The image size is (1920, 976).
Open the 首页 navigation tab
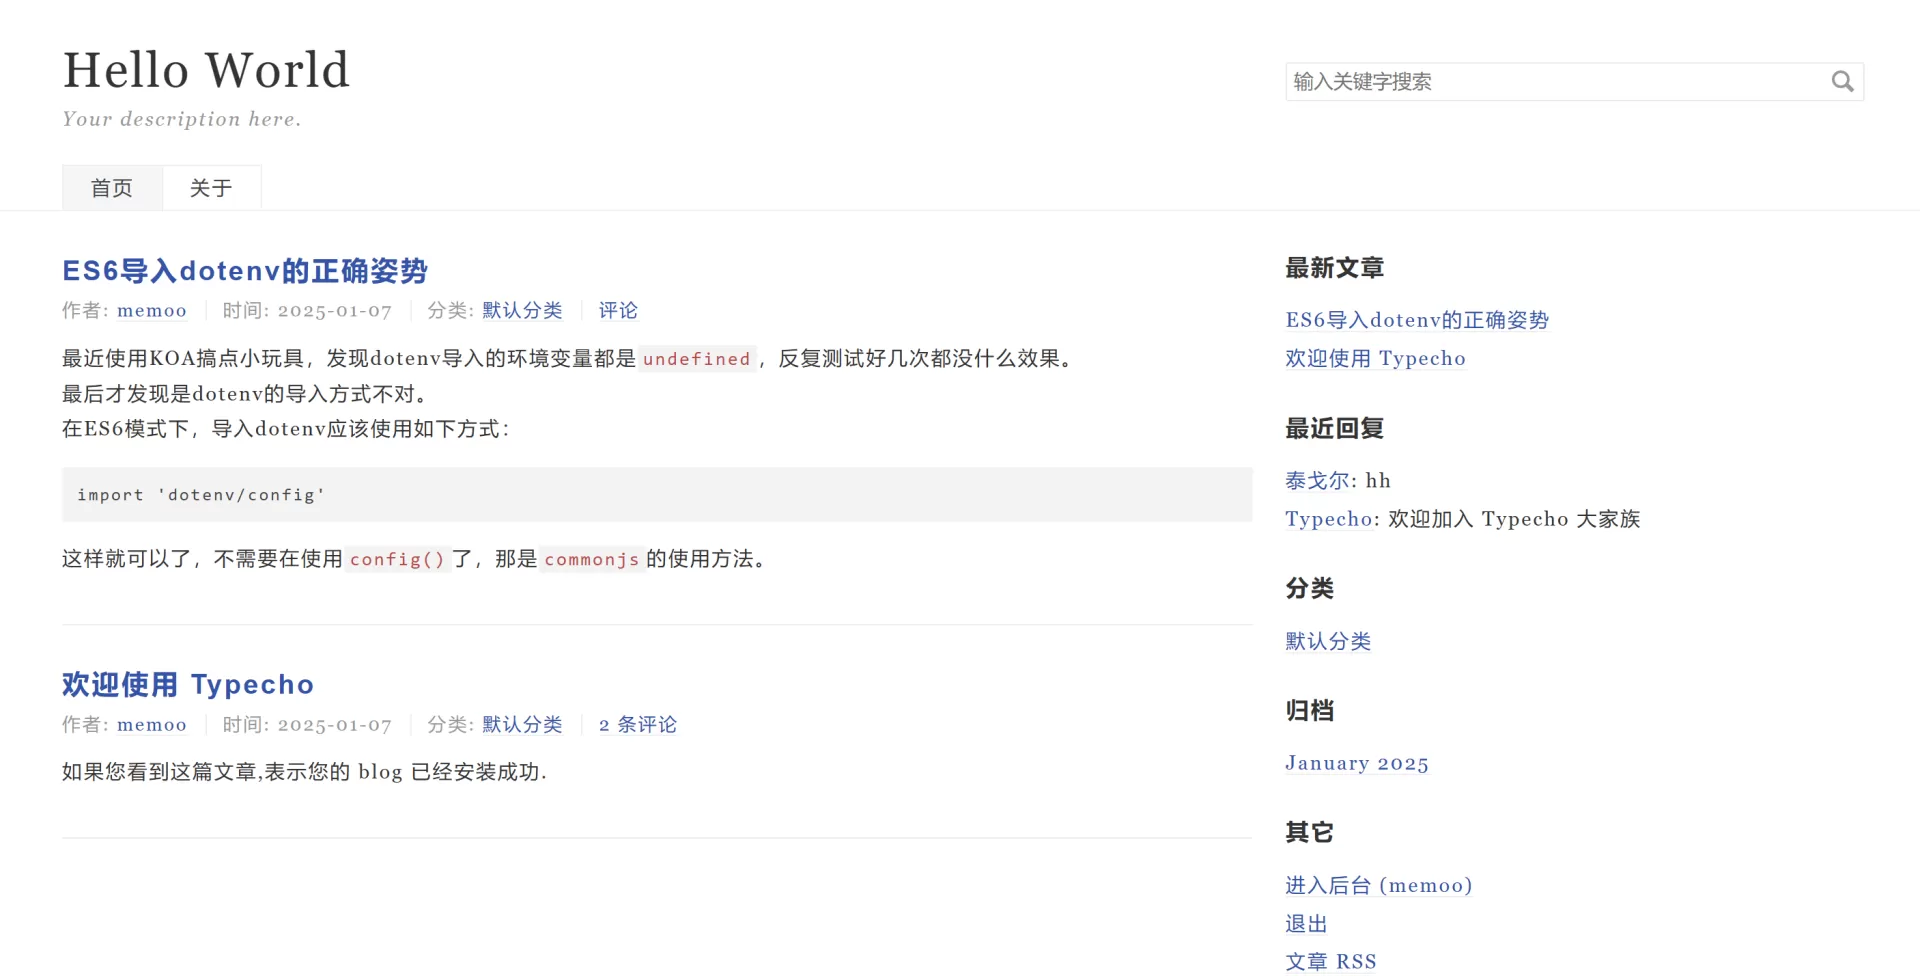coord(112,188)
